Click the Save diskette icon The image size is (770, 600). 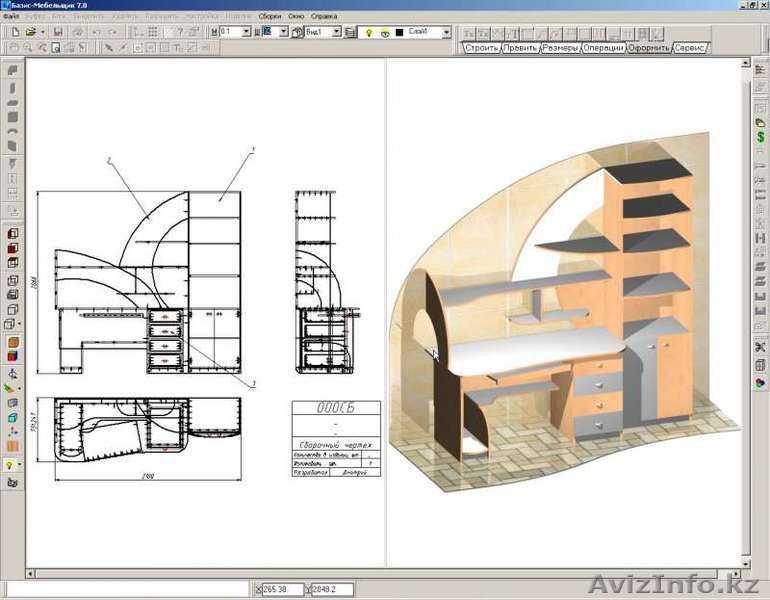(58, 32)
